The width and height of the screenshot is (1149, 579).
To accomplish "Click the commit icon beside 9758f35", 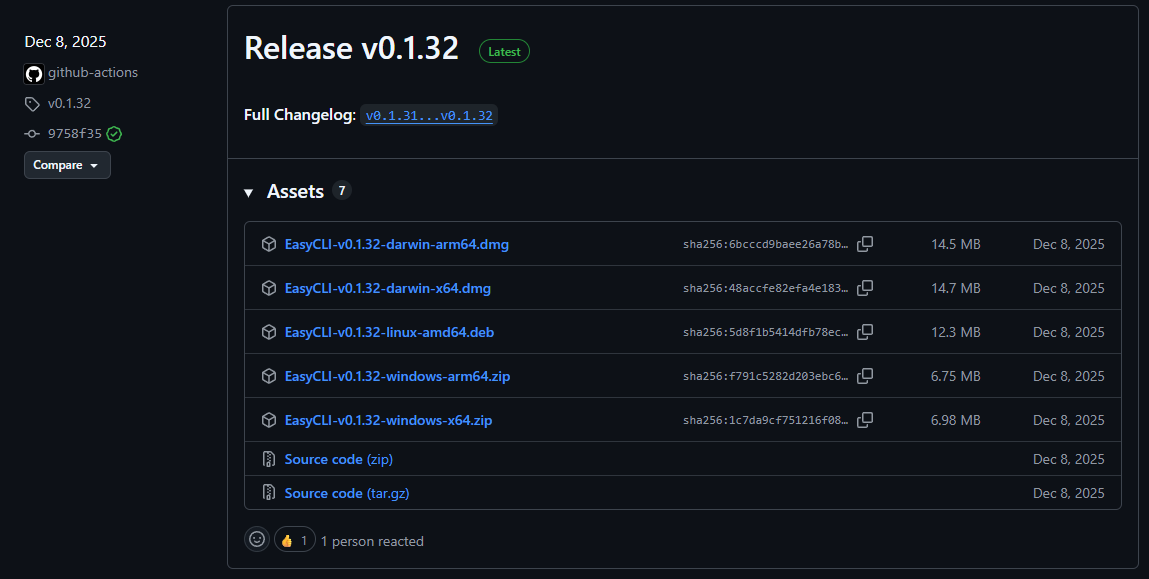I will click(32, 134).
